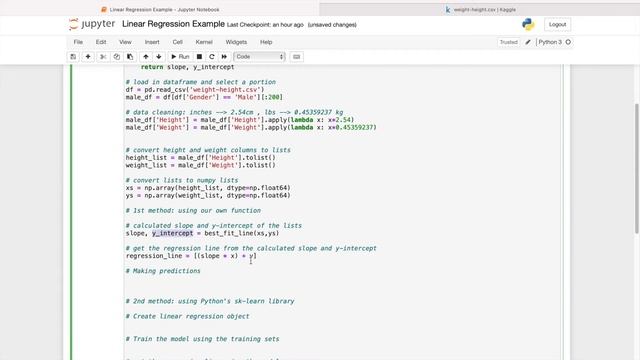Restart the kernel icon

tap(212, 57)
